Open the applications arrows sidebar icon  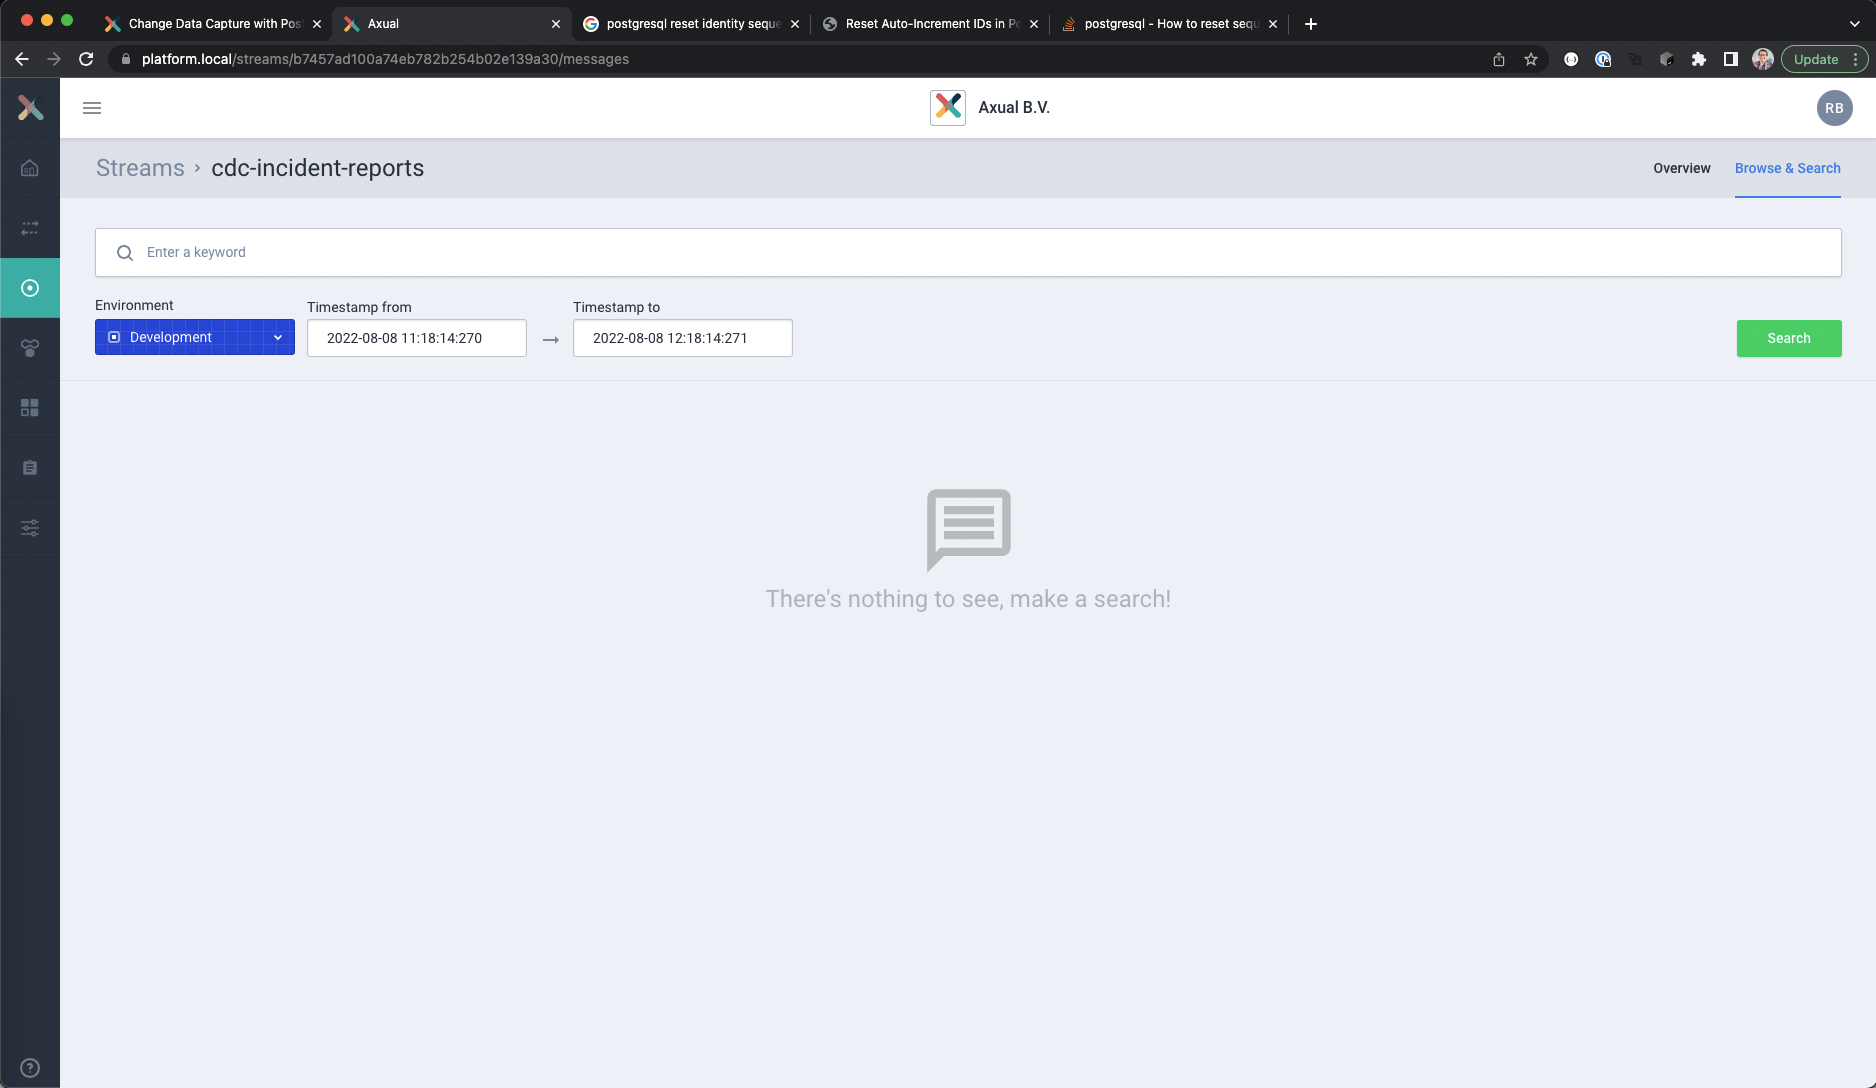[30, 228]
